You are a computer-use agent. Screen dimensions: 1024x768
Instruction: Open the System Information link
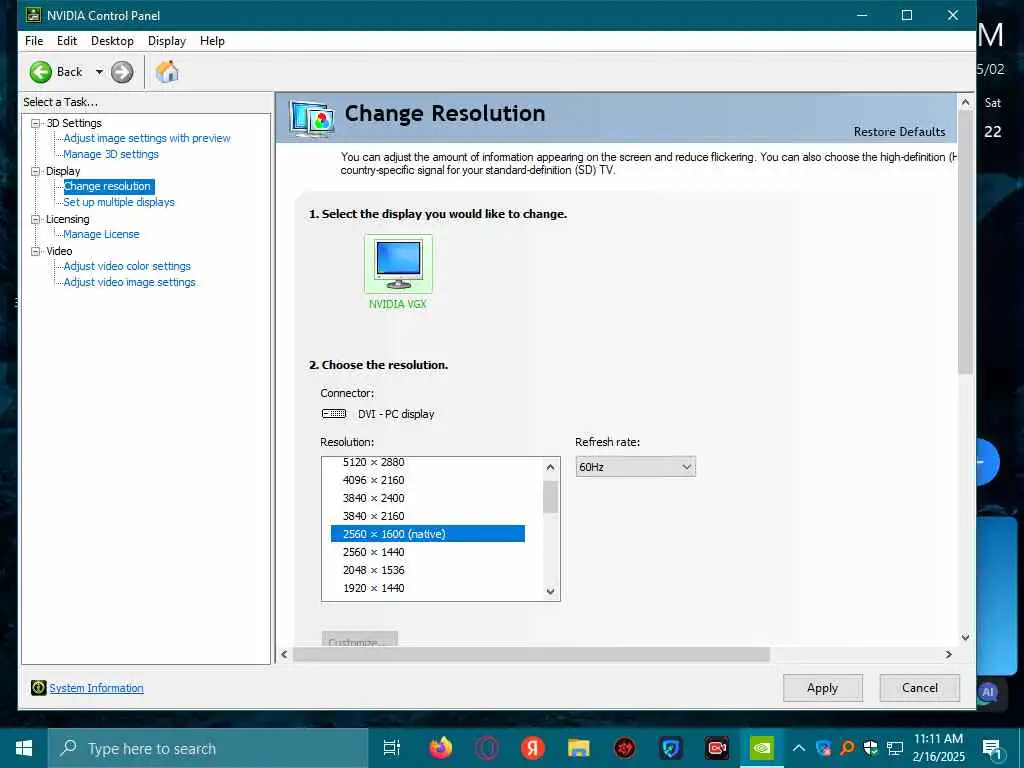[97, 688]
